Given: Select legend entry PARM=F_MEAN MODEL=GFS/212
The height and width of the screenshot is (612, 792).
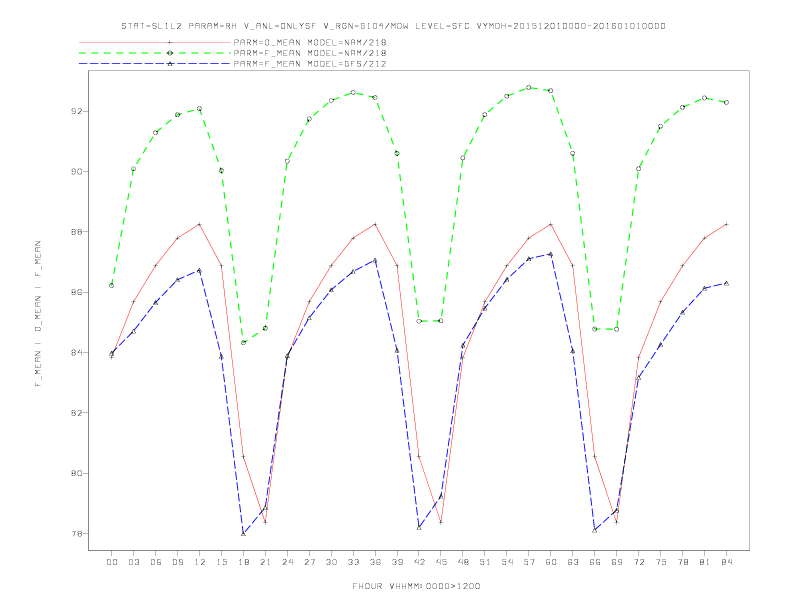Looking at the screenshot, I should click(310, 64).
